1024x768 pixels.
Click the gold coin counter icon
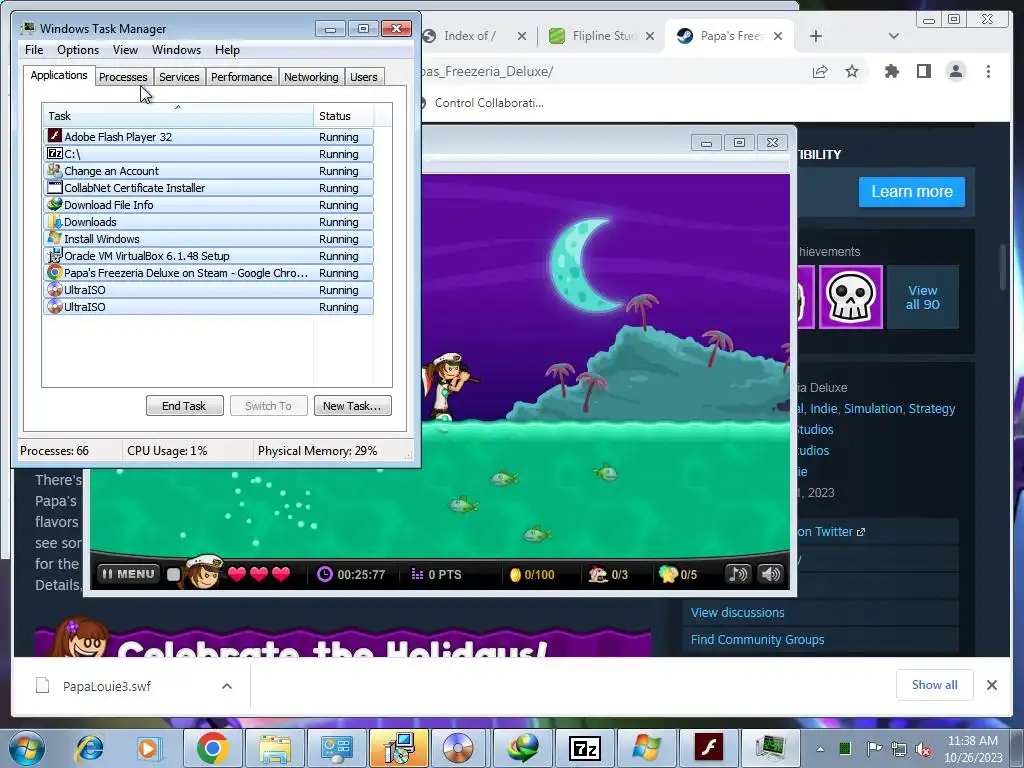tap(515, 575)
